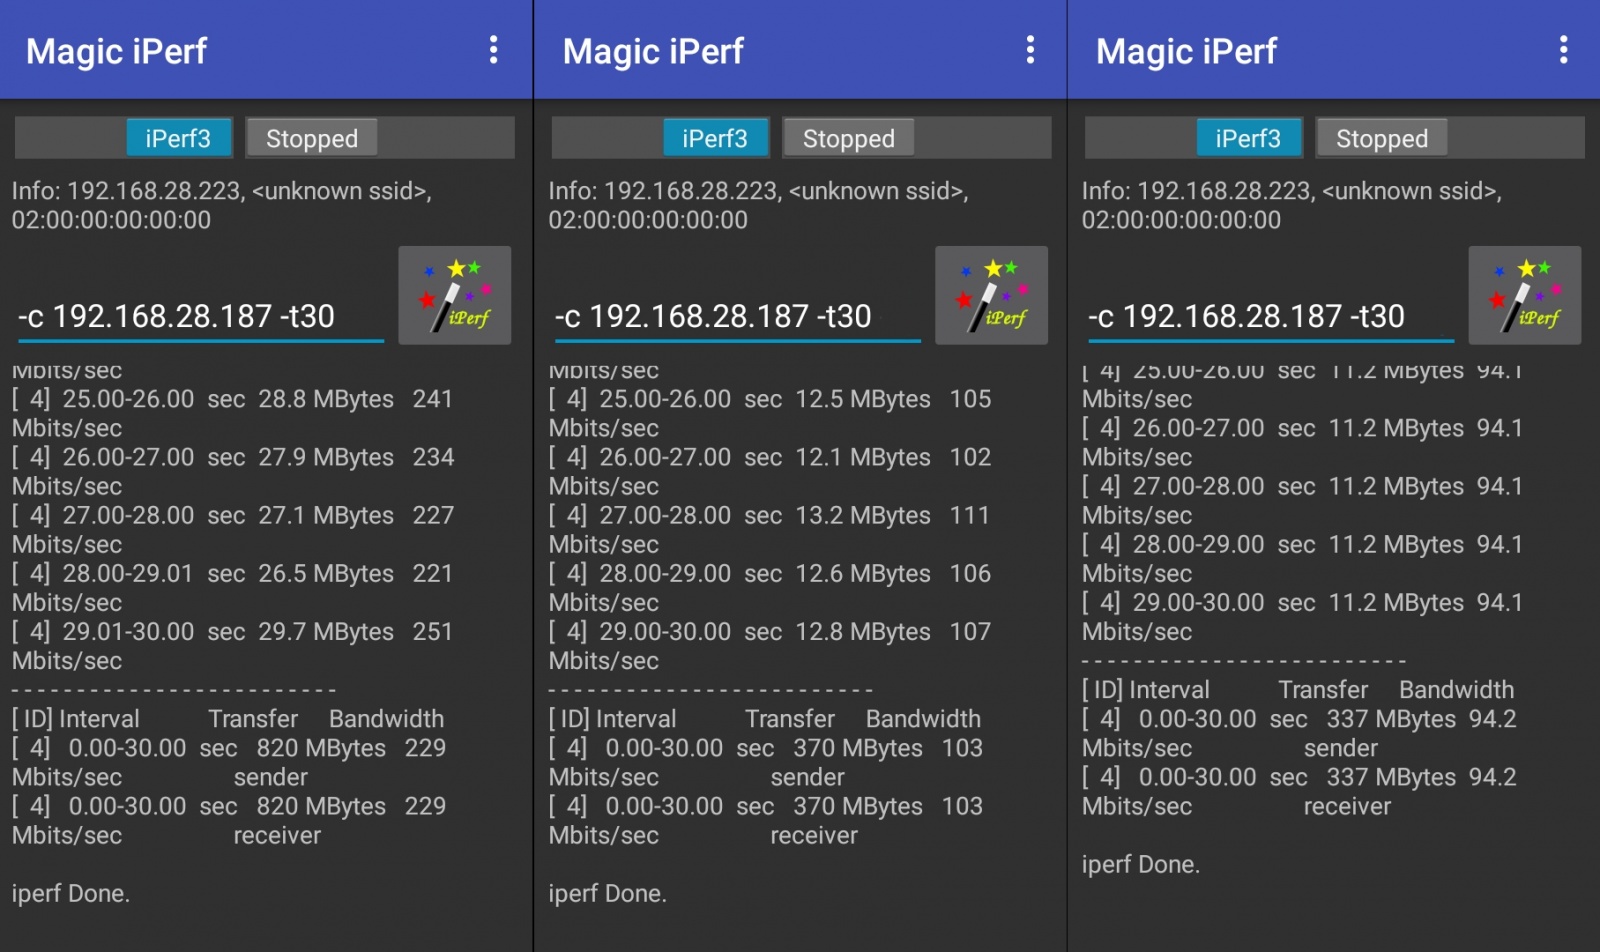Click the Info line in middle panel

tap(759, 205)
